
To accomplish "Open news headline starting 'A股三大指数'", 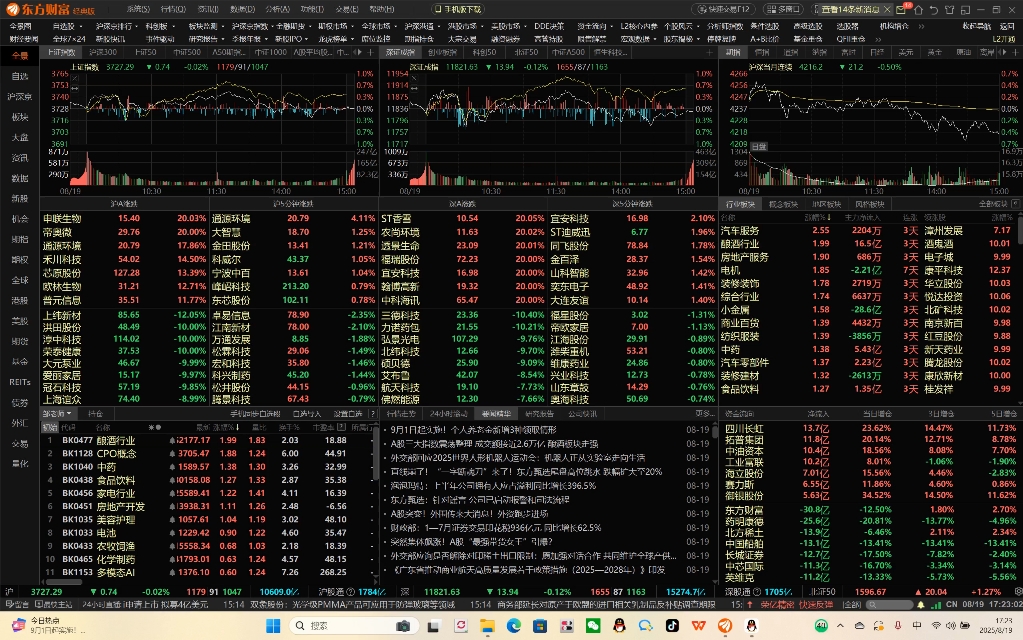I will [x=494, y=444].
